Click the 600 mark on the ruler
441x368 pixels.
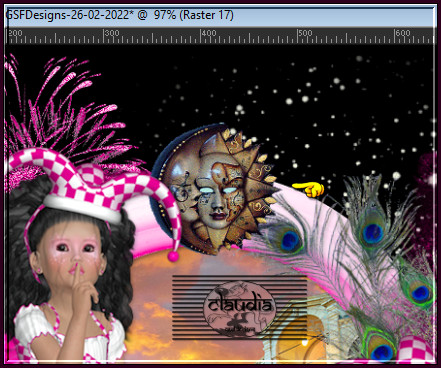pyautogui.click(x=402, y=33)
